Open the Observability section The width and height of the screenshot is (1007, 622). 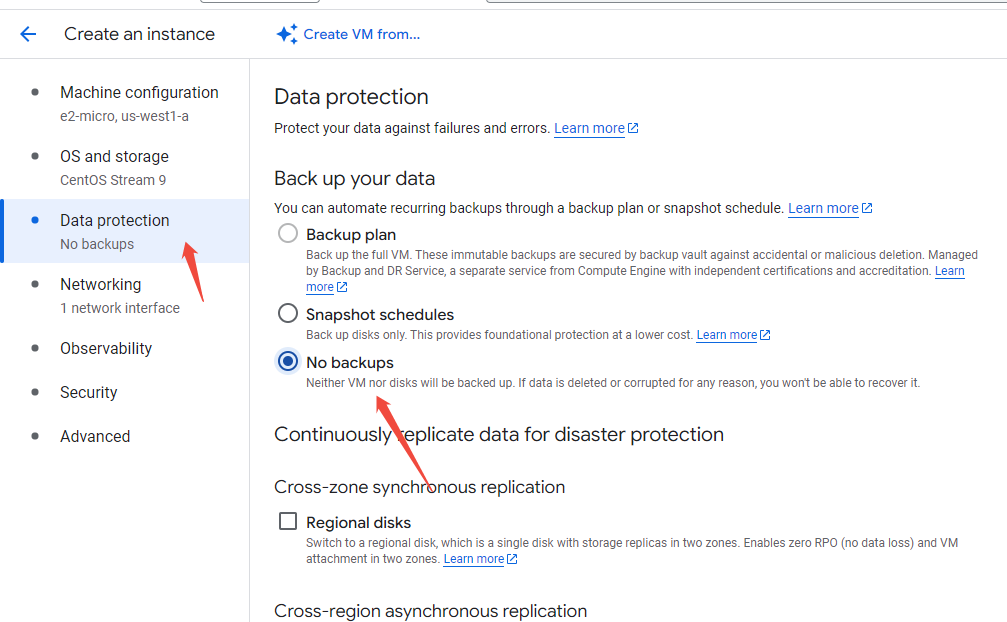coord(106,348)
